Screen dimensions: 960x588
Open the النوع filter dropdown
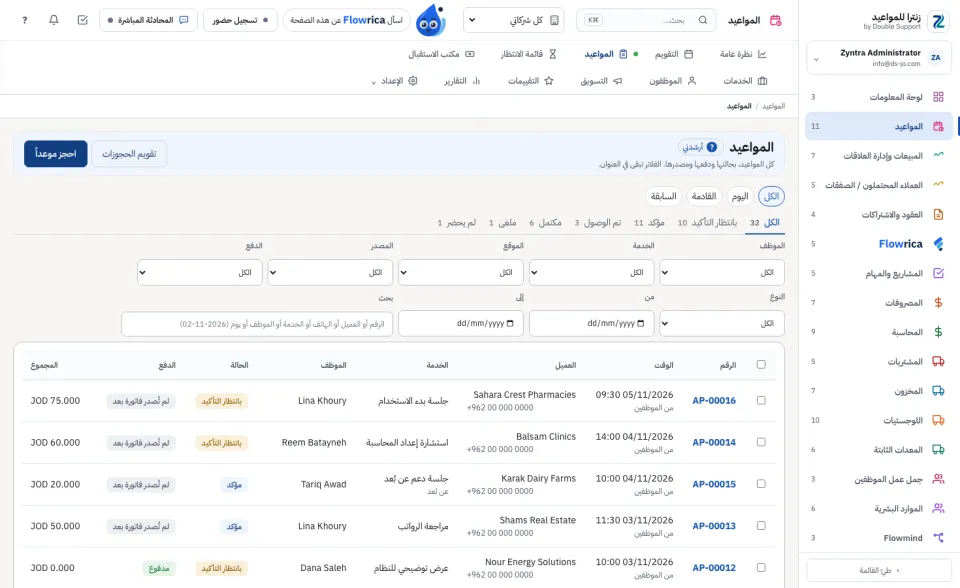722,323
